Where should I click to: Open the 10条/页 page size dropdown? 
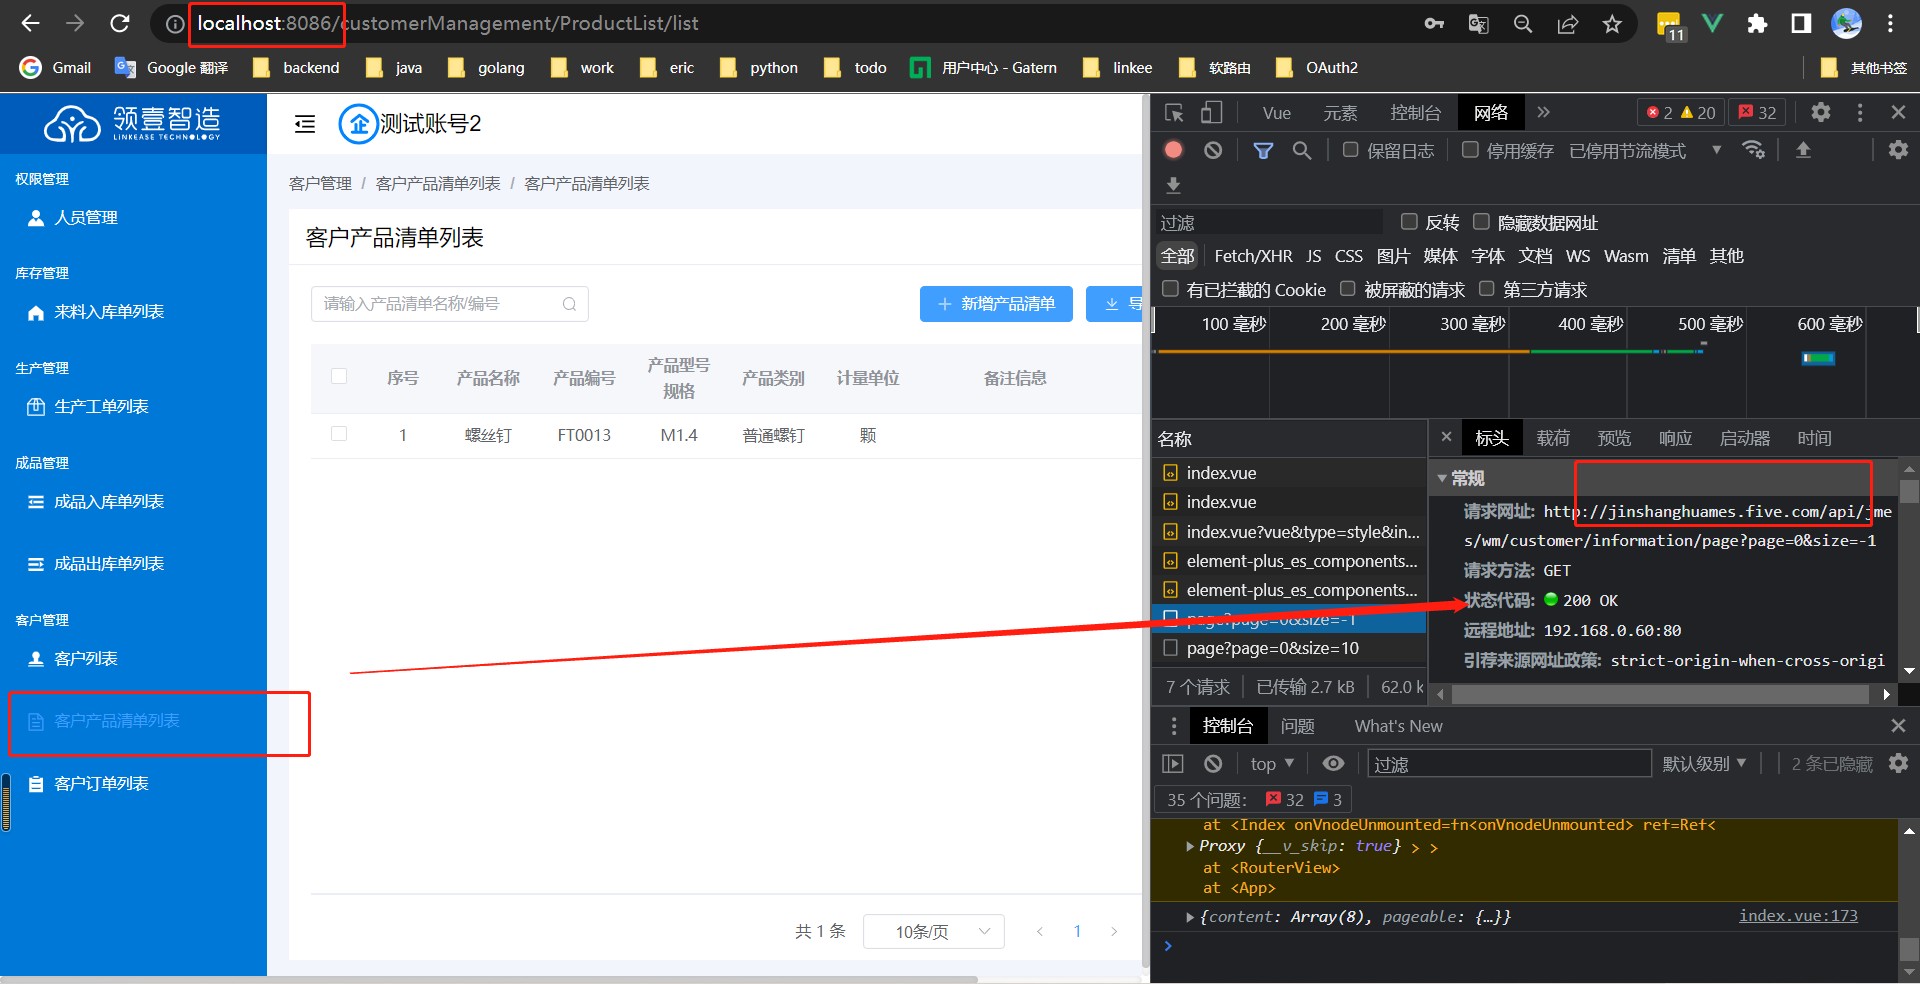(x=933, y=932)
